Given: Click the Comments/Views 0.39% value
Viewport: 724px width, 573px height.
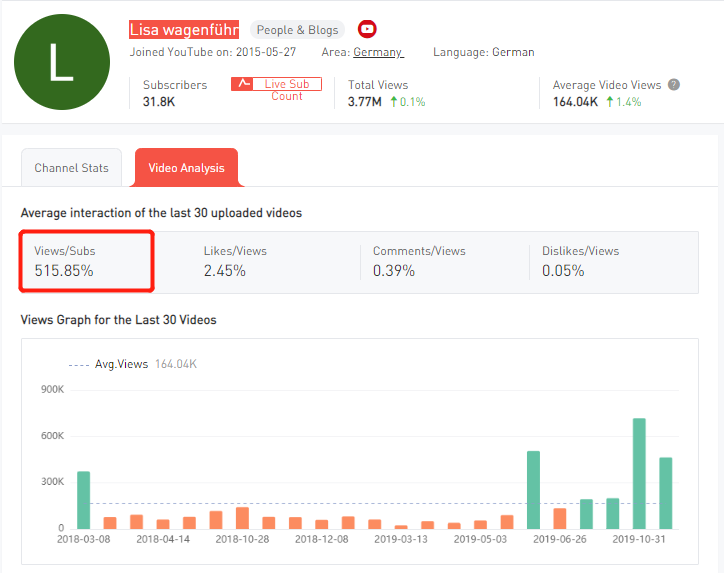Looking at the screenshot, I should pos(394,270).
